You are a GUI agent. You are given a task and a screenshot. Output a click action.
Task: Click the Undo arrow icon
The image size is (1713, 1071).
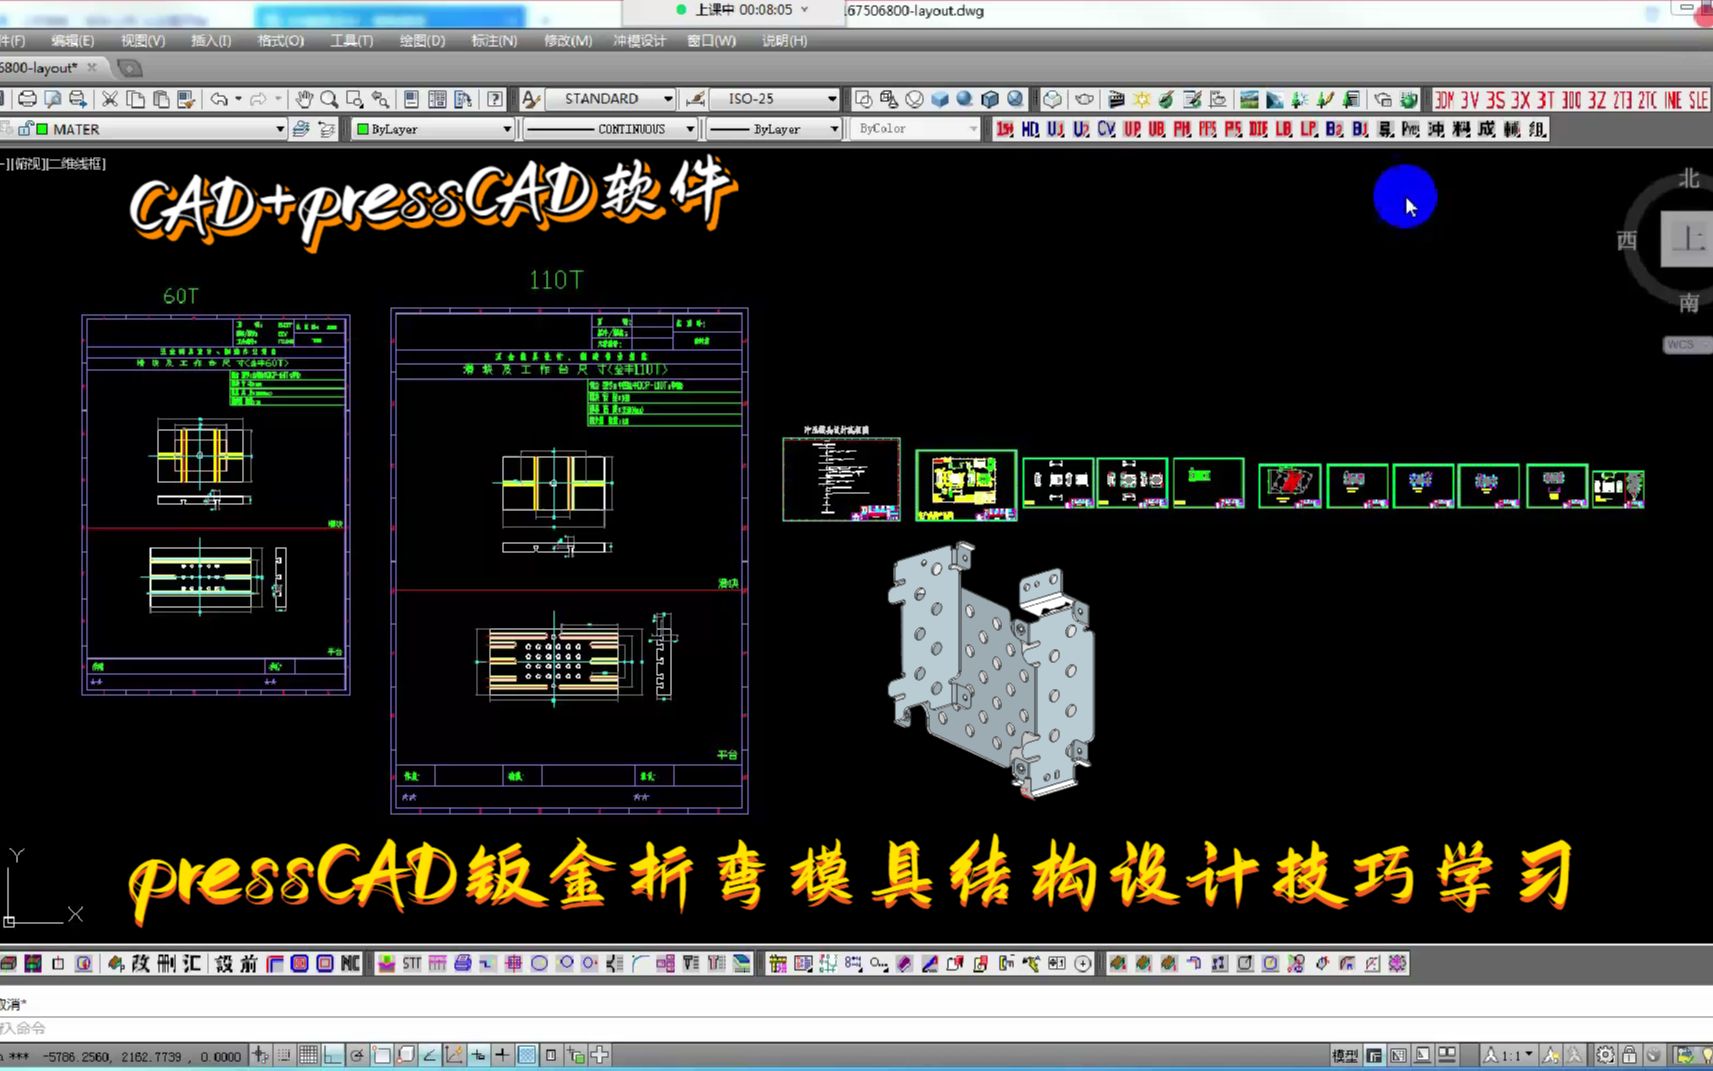coord(219,99)
